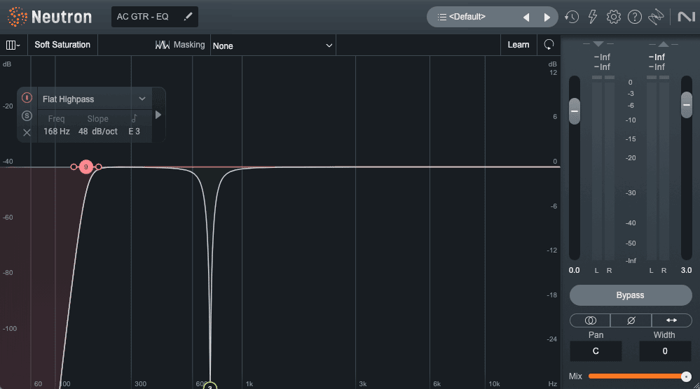700x389 pixels.
Task: Open the Flat Highpass filter type dropdown
Action: coord(94,99)
